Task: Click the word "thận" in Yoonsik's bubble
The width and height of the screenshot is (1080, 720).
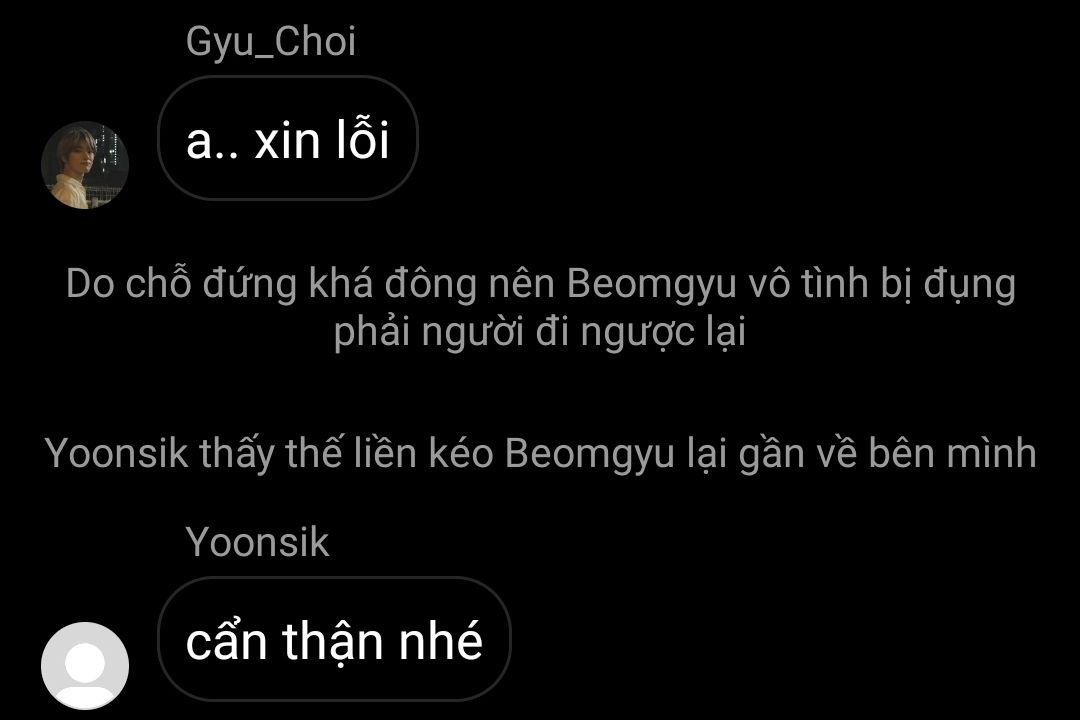Action: click(333, 642)
